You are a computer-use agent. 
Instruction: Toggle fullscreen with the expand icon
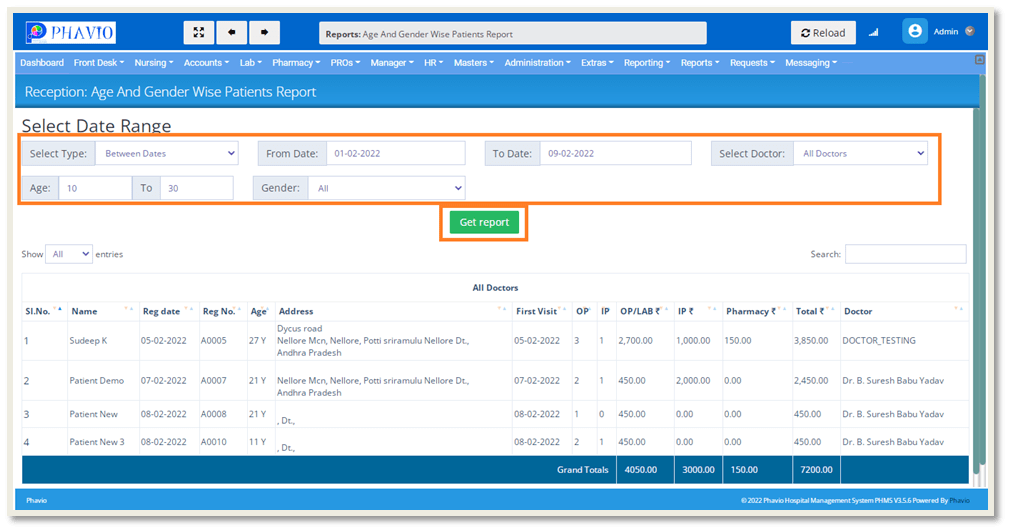coord(199,32)
